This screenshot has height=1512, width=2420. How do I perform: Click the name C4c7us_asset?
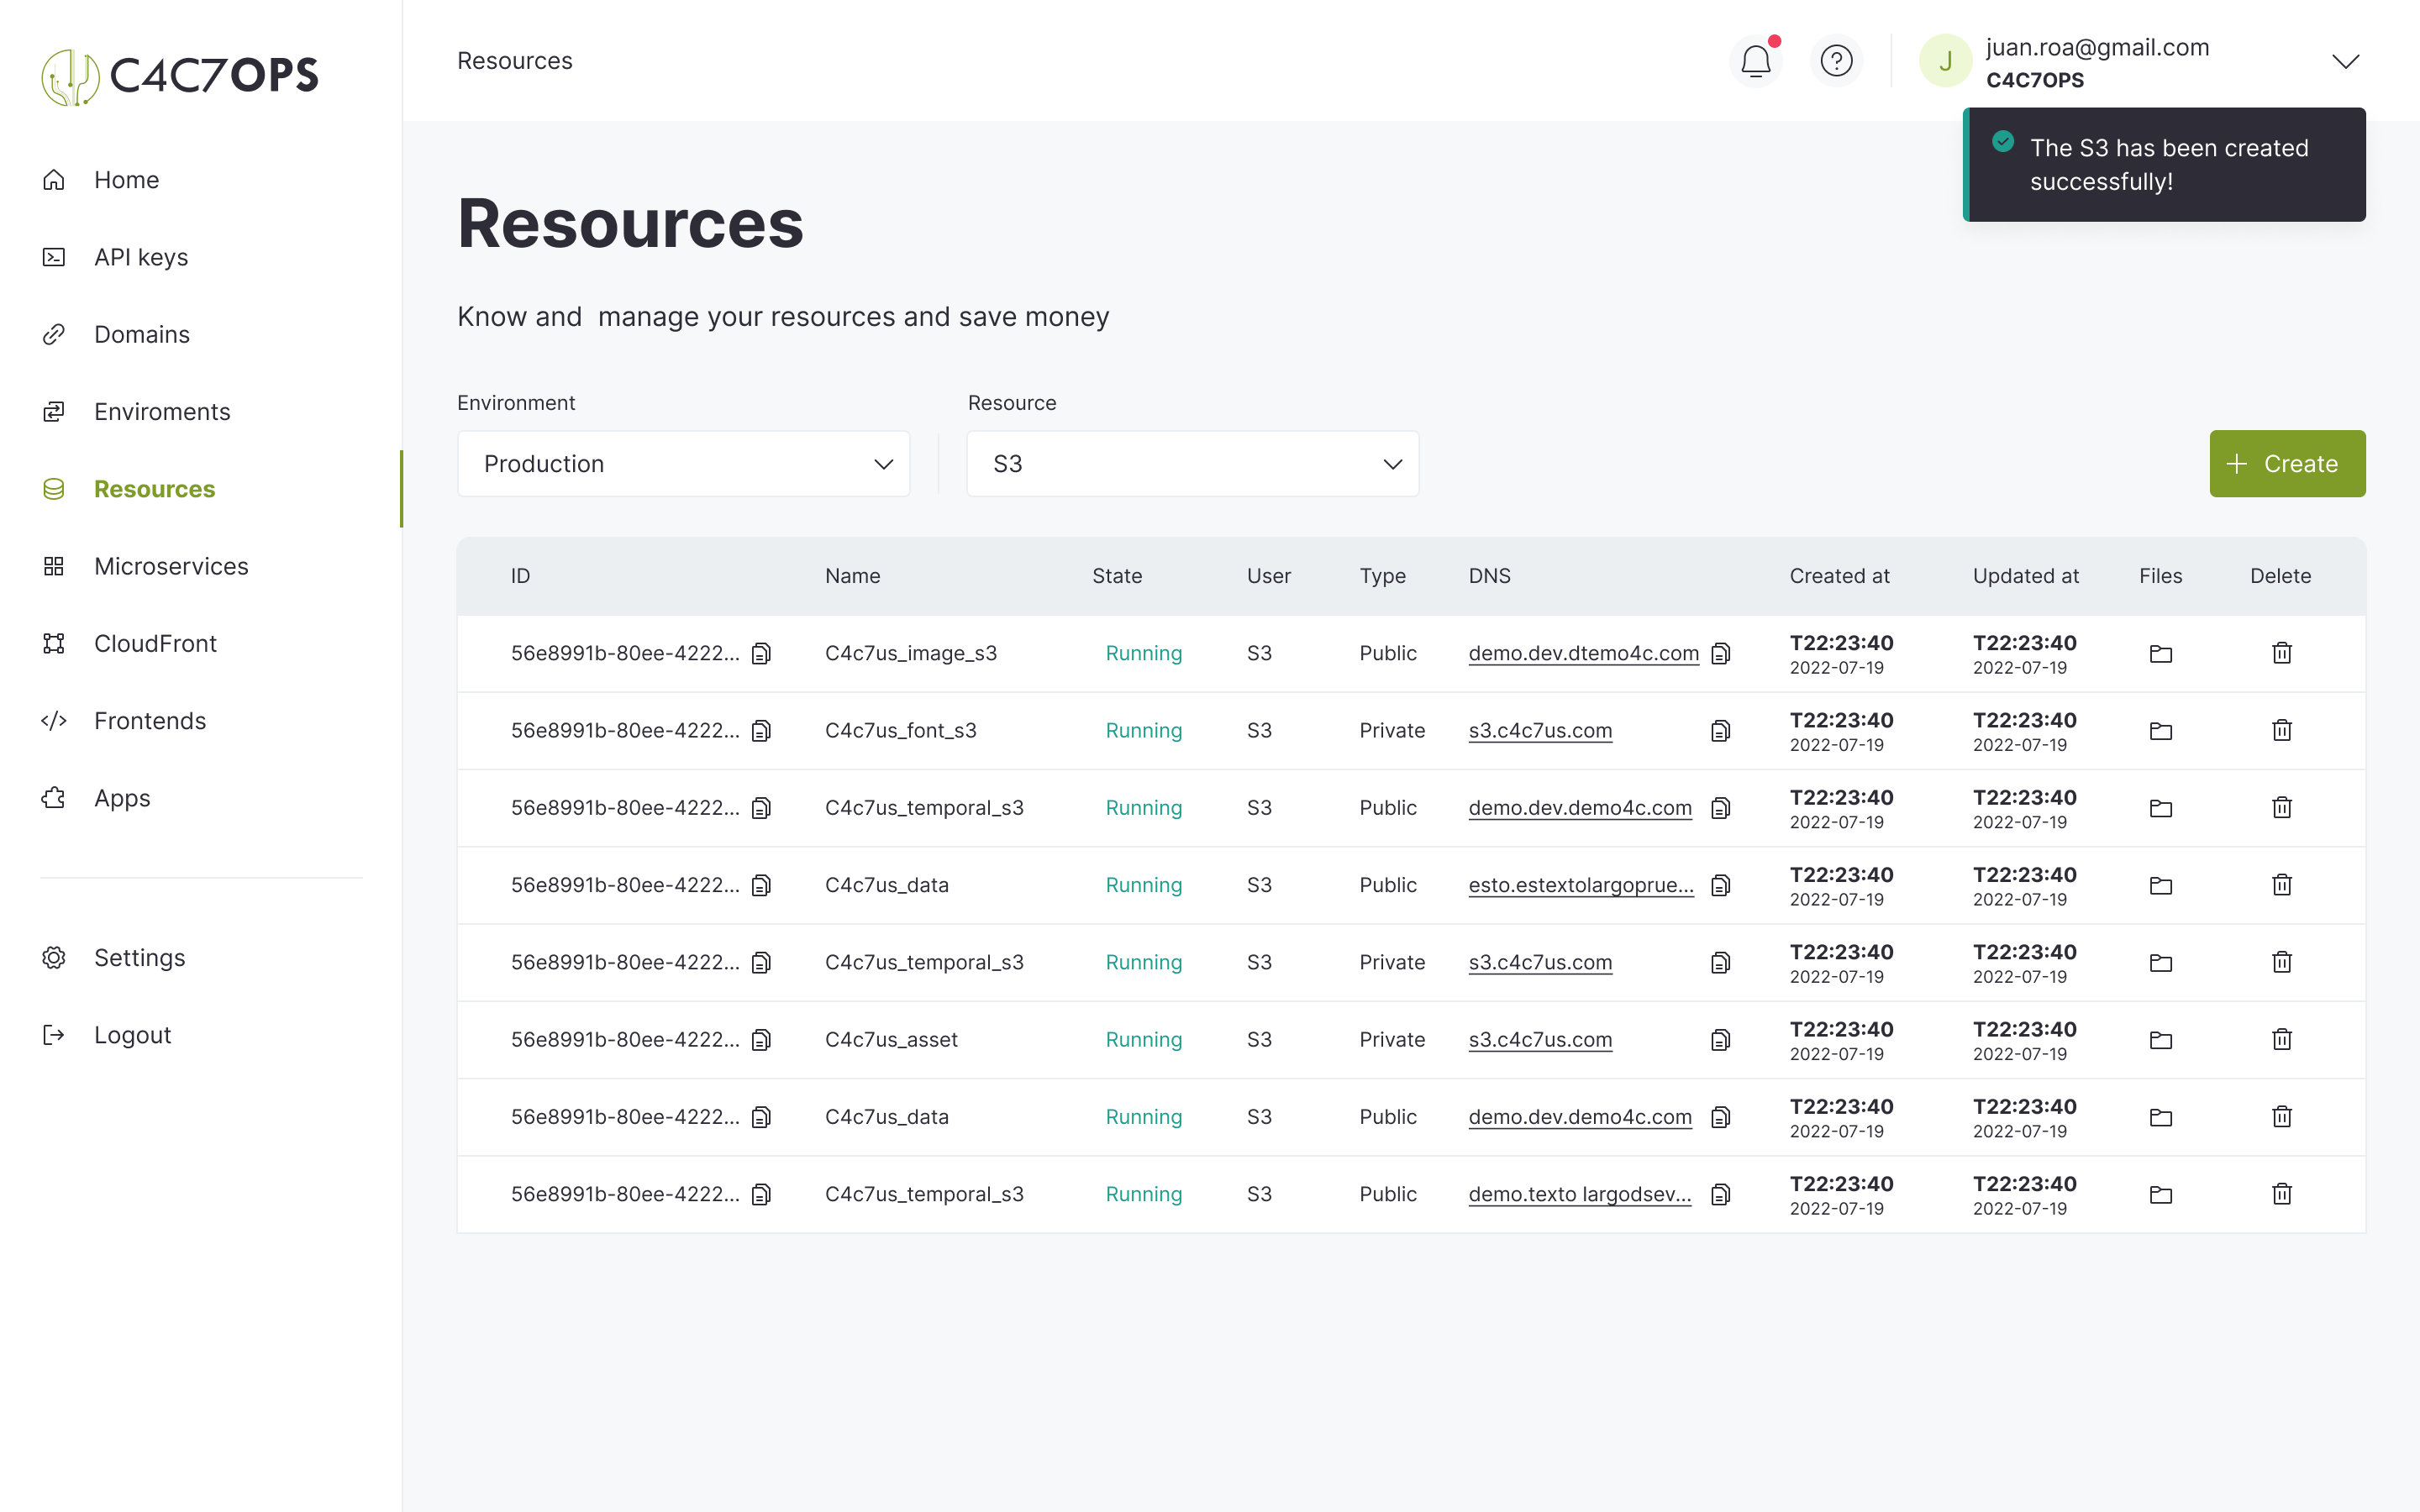pos(891,1040)
